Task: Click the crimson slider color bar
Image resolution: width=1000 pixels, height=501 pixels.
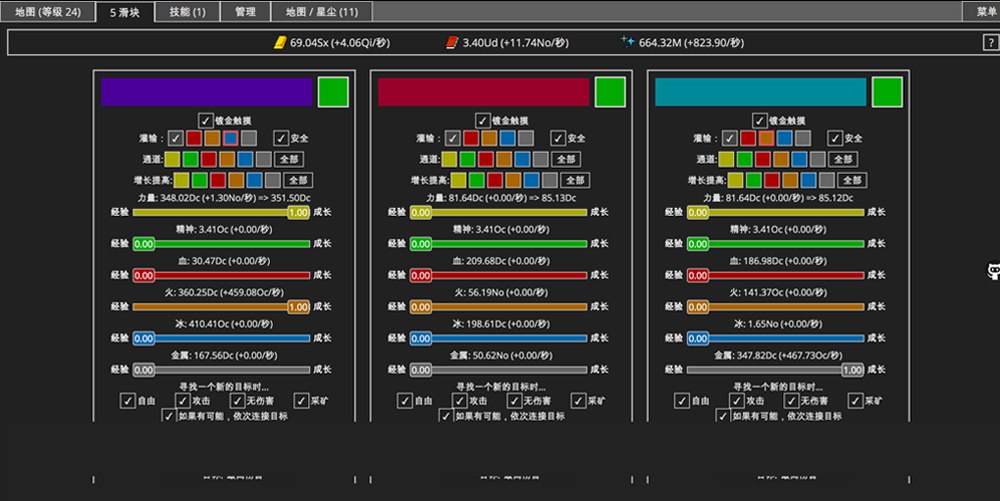Action: pos(483,92)
